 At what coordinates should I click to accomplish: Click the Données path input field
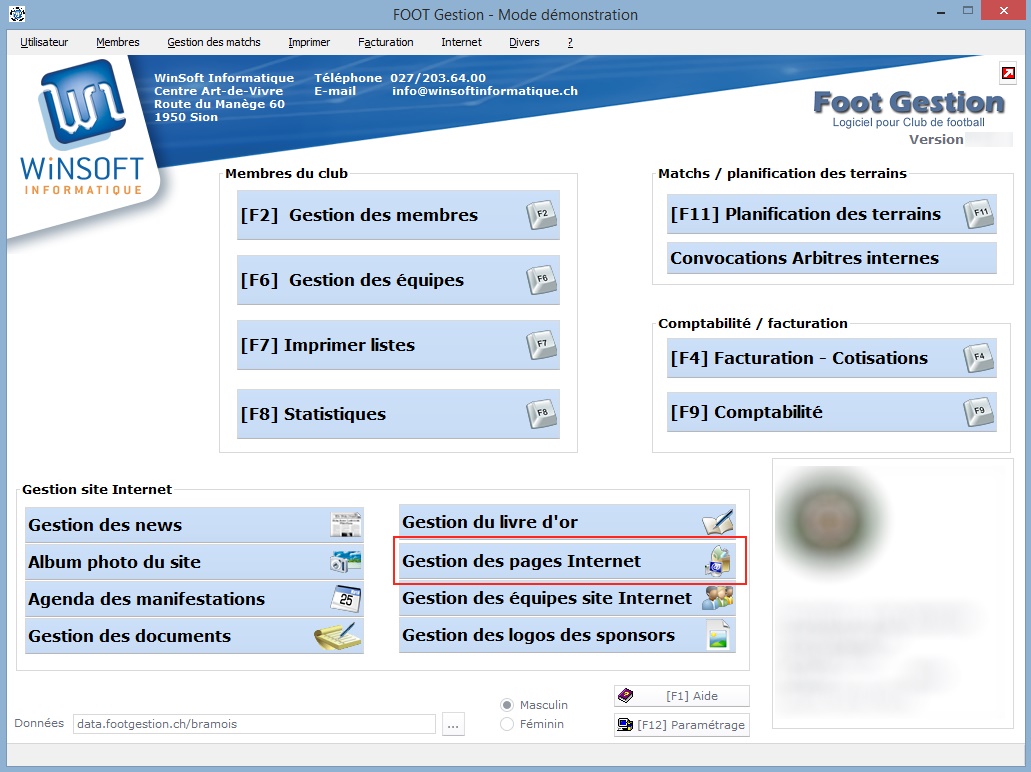[254, 724]
